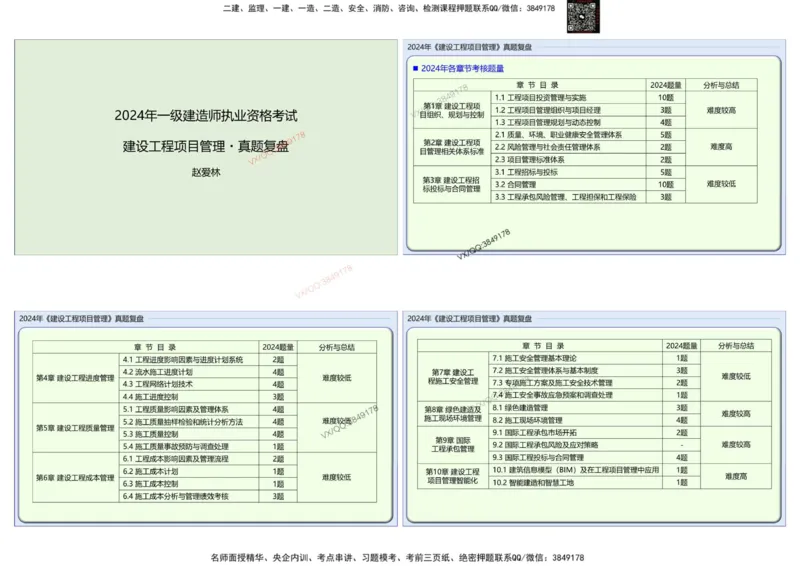Screen dimensions: 800x566
Task: Click the 难度较高 cell for chapter 1
Action: 721,110
